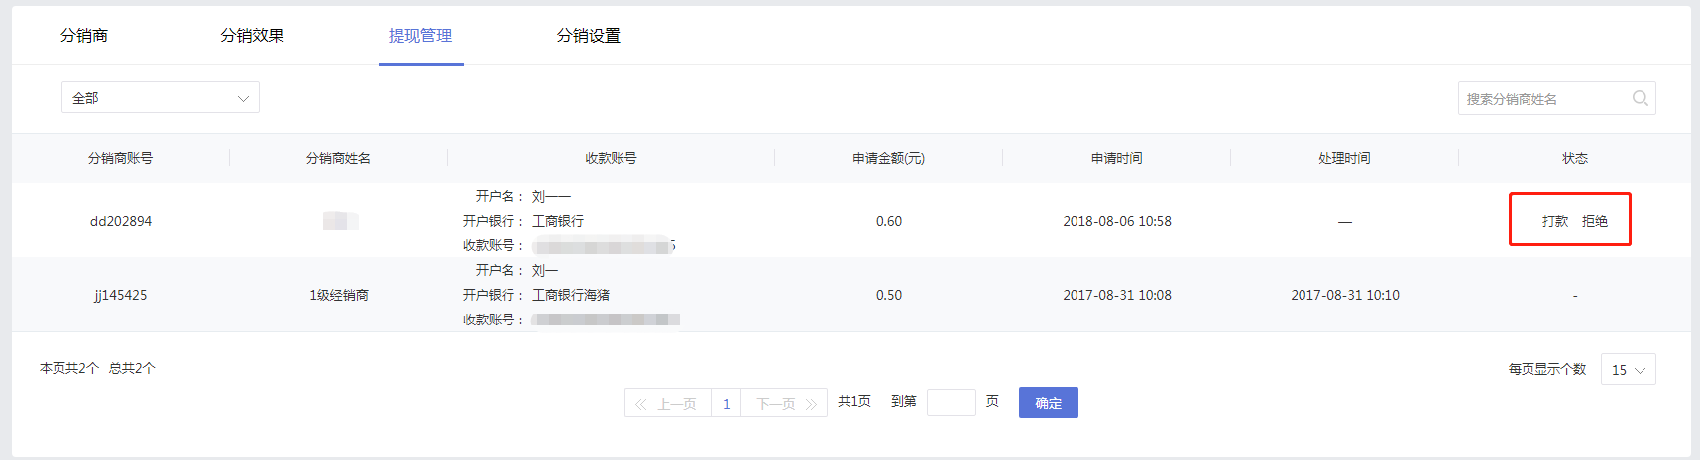Expand the 全部 status filter dropdown
This screenshot has width=1700, height=460.
click(x=160, y=97)
